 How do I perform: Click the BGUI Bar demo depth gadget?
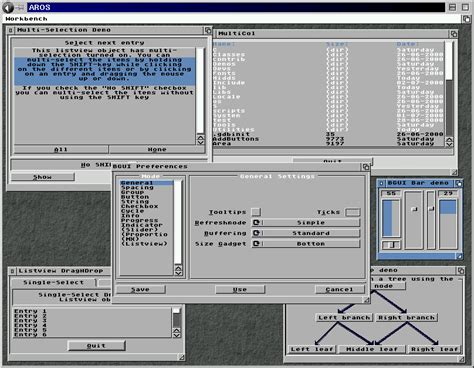tap(459, 183)
